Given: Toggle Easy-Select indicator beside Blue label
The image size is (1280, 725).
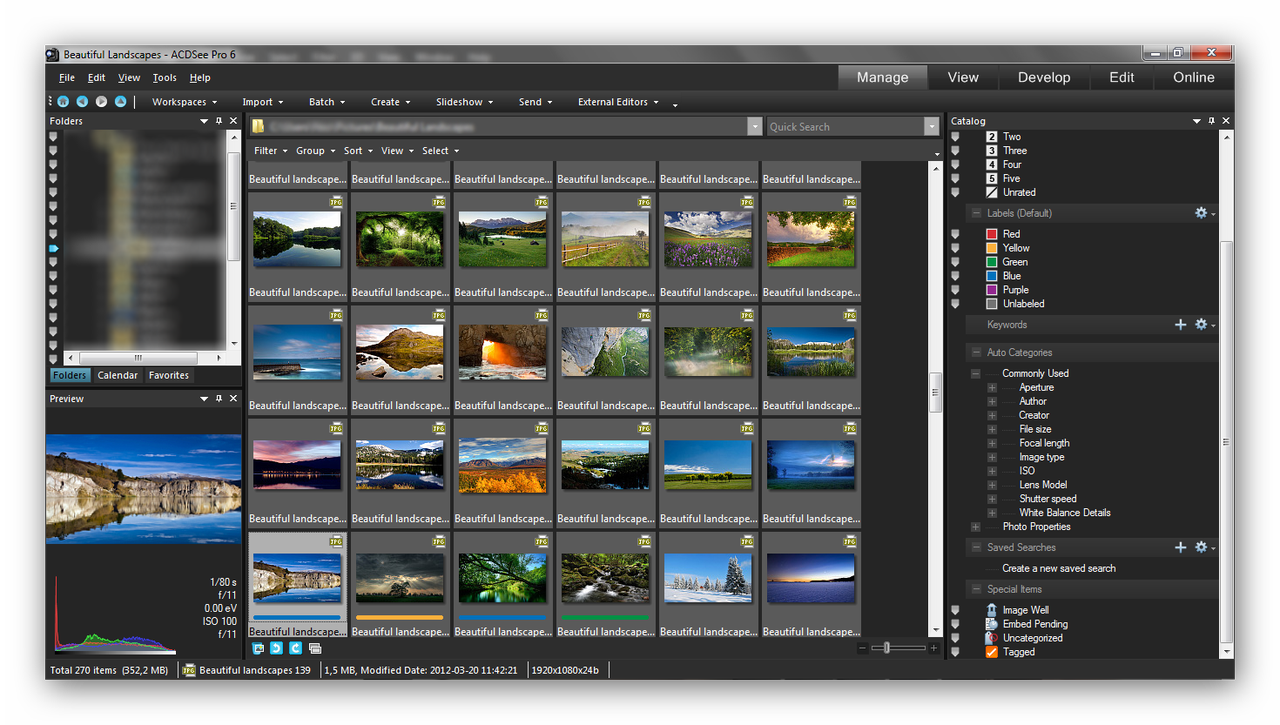Looking at the screenshot, I should [955, 276].
